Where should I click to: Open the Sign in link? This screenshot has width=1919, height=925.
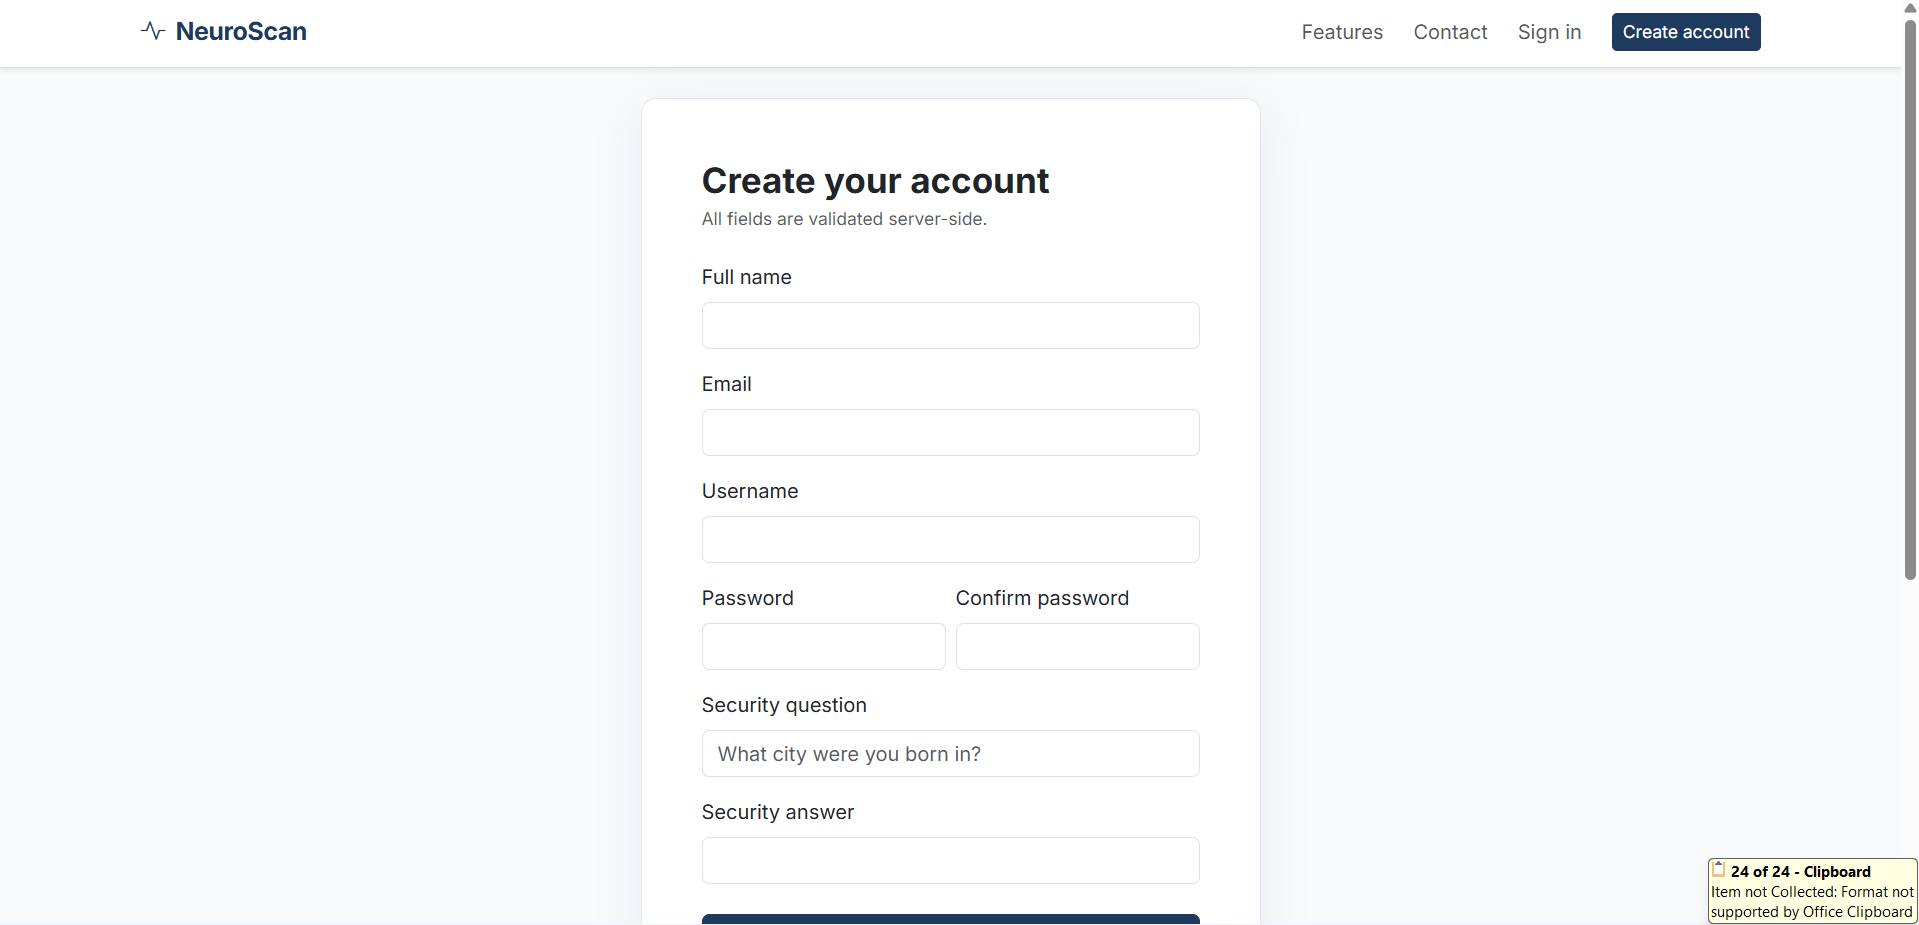tap(1549, 32)
